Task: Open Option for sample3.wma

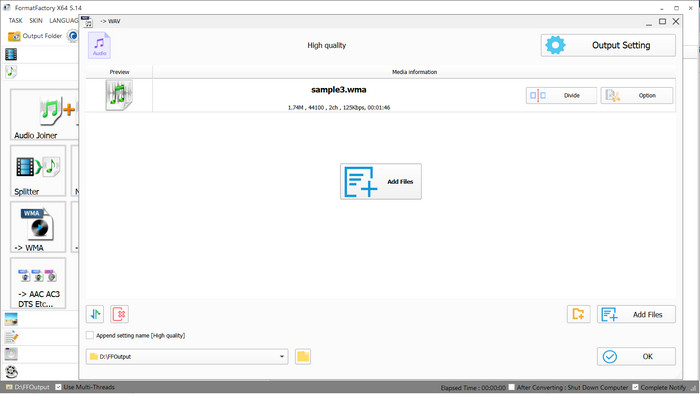Action: tap(637, 95)
